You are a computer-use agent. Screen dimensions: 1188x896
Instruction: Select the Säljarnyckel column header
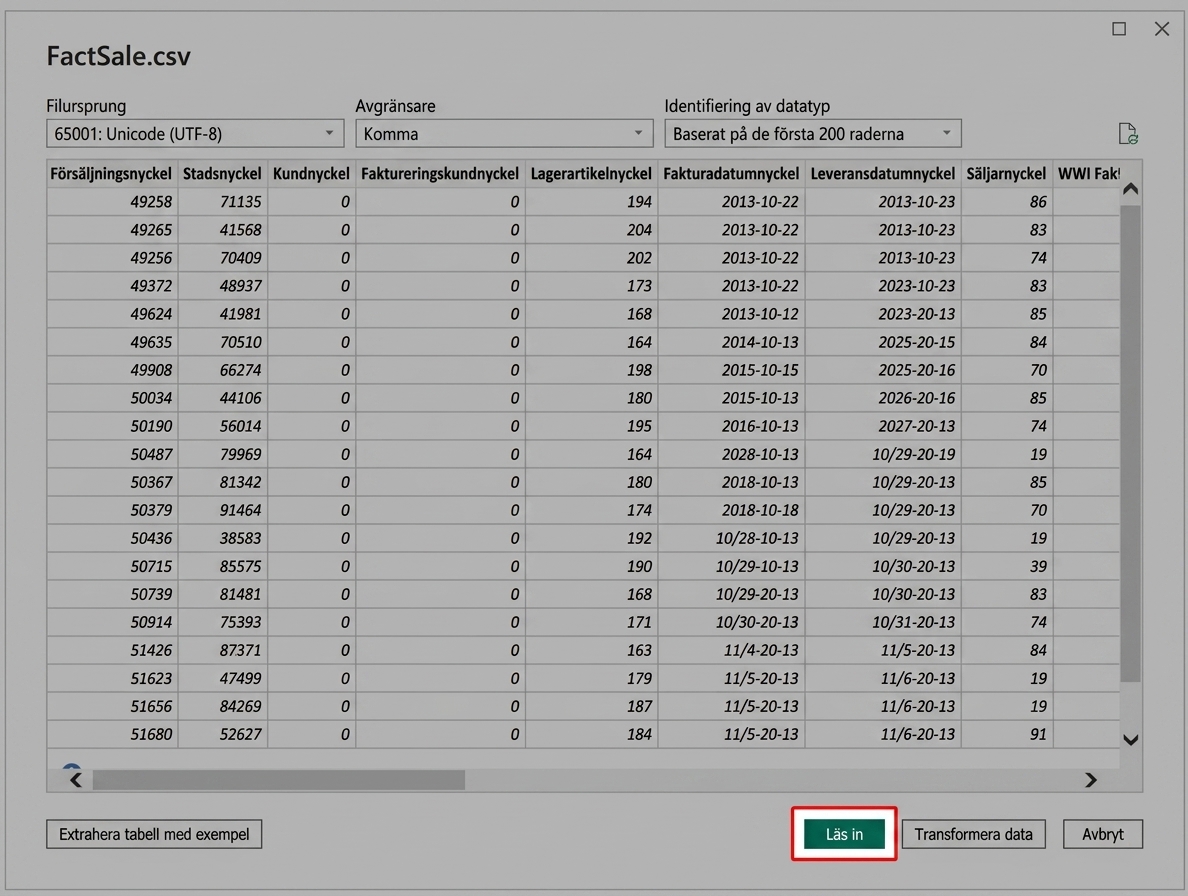(1006, 173)
